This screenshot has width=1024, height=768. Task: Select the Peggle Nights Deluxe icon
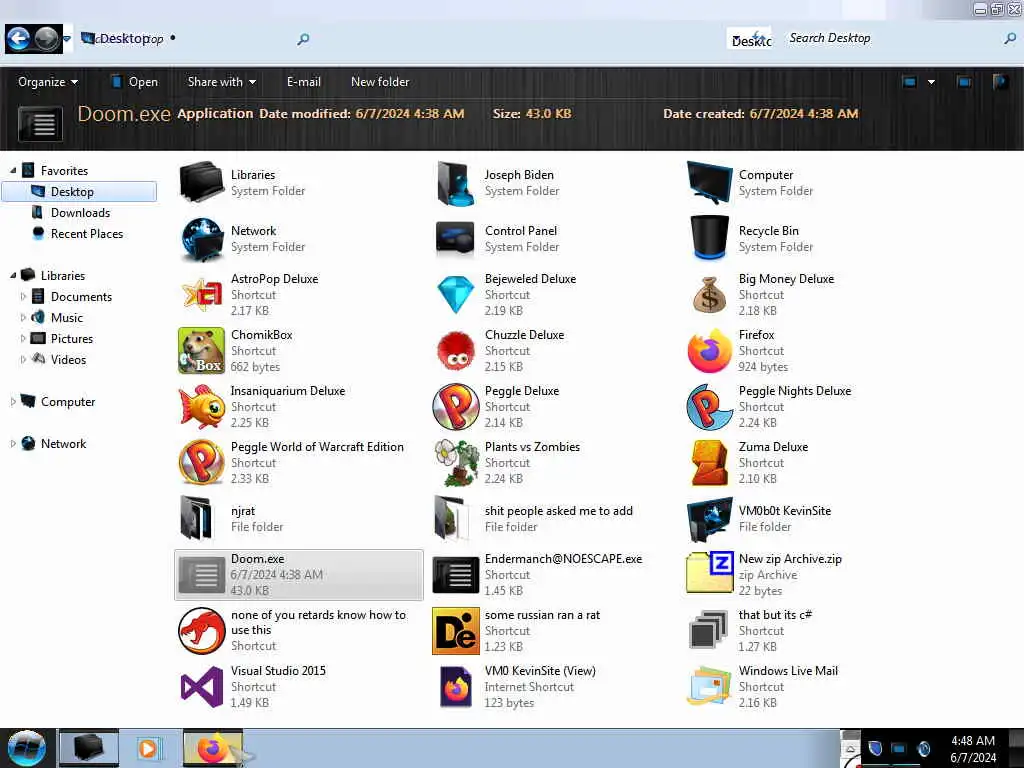(709, 406)
